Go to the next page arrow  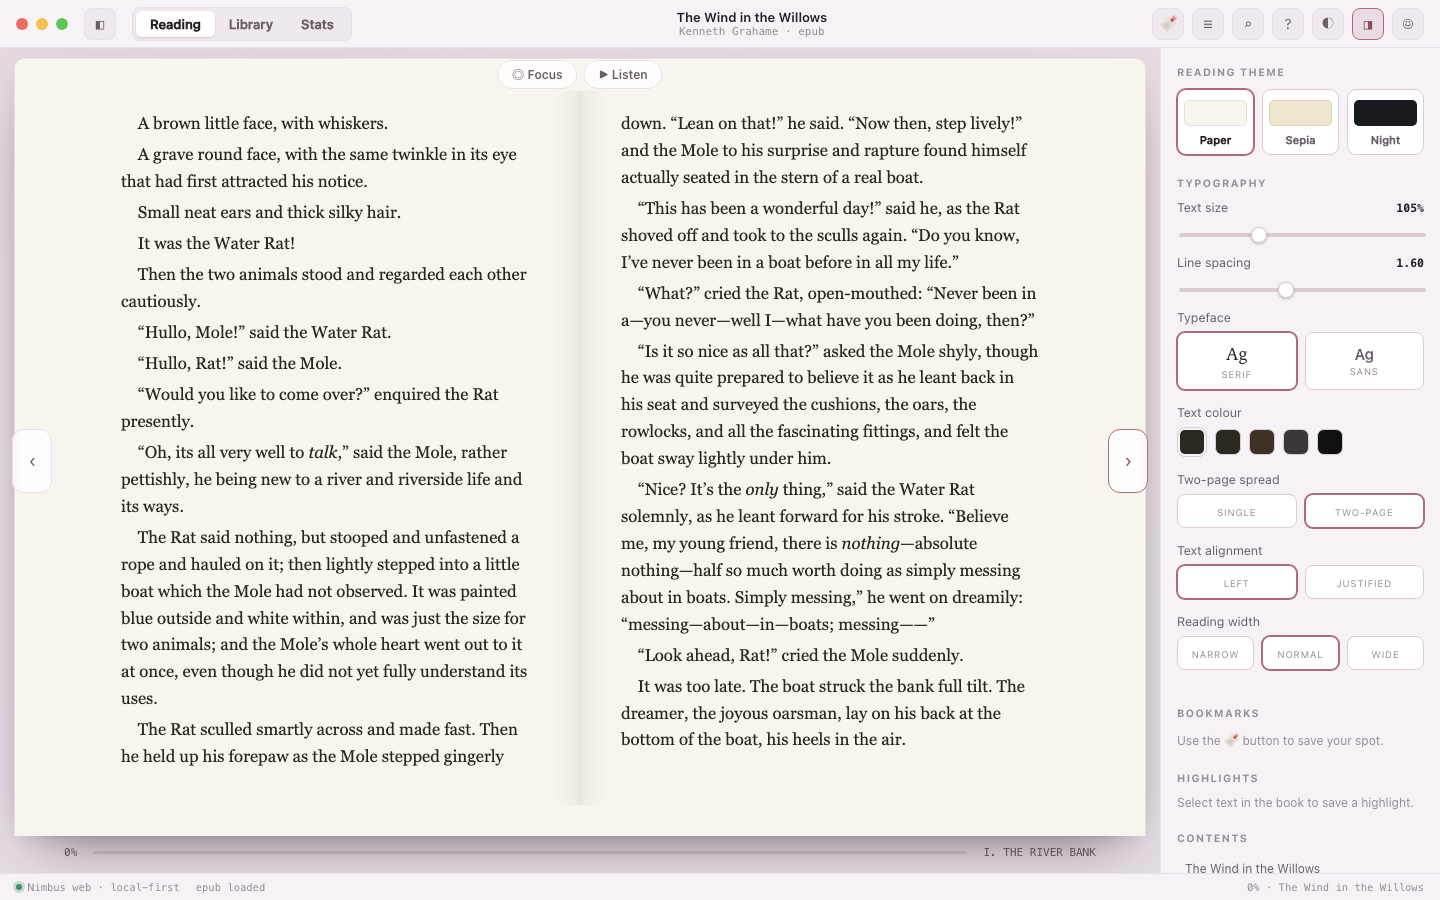1128,461
